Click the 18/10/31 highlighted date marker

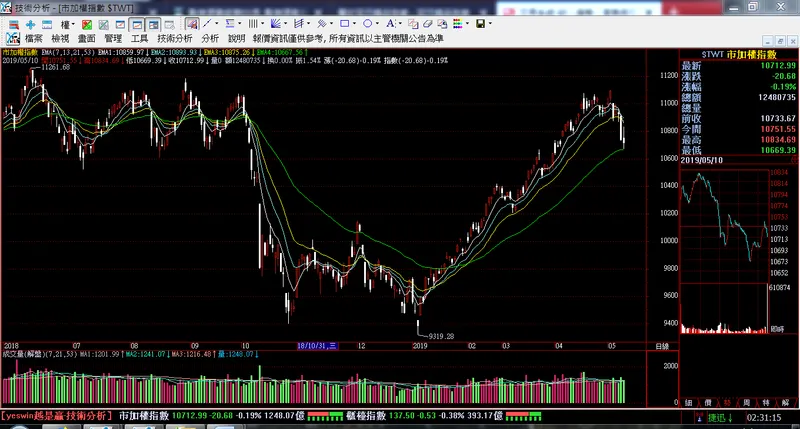(317, 346)
